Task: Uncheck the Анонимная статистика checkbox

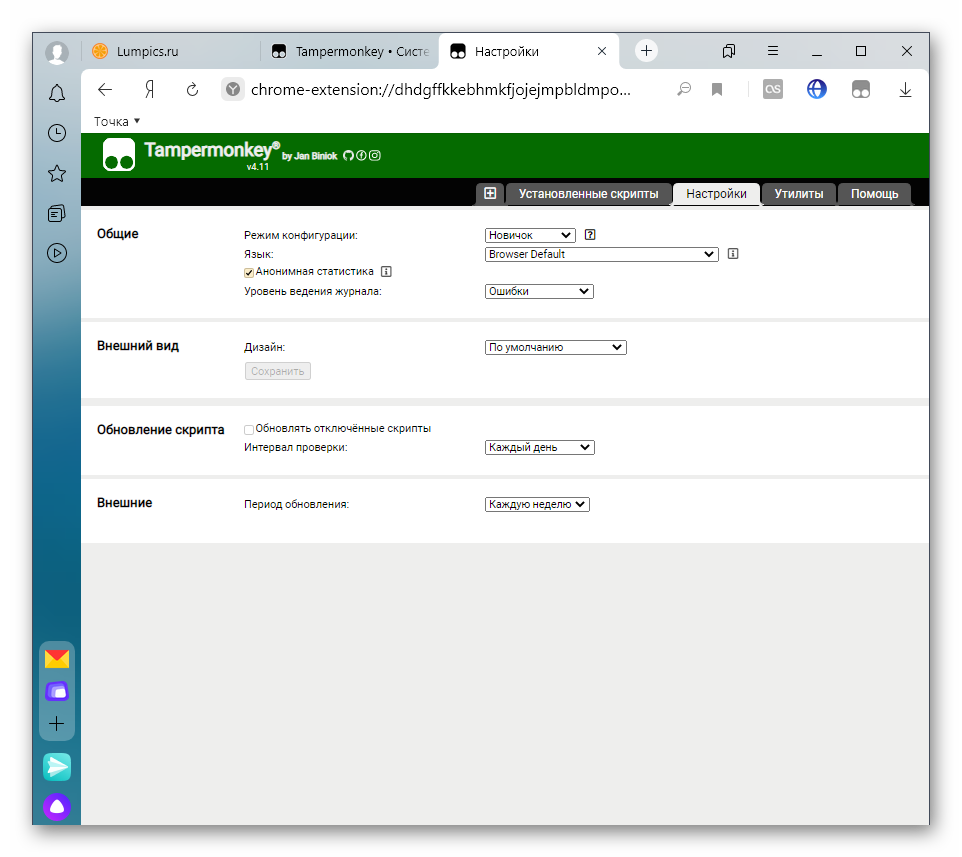Action: [x=249, y=272]
